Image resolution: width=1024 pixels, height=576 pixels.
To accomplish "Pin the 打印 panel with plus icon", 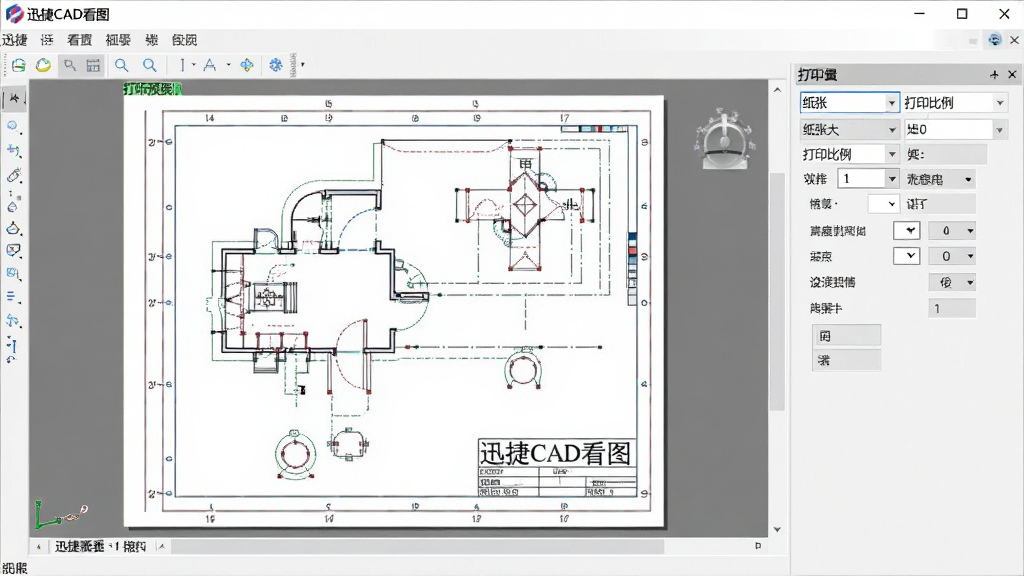I will (x=994, y=75).
